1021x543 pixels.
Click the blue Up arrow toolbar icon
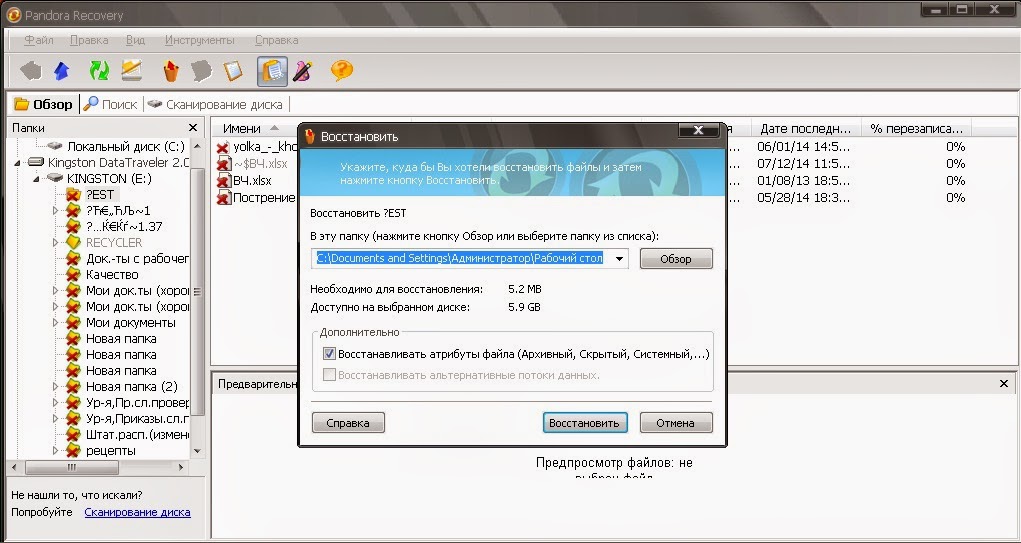coord(62,71)
